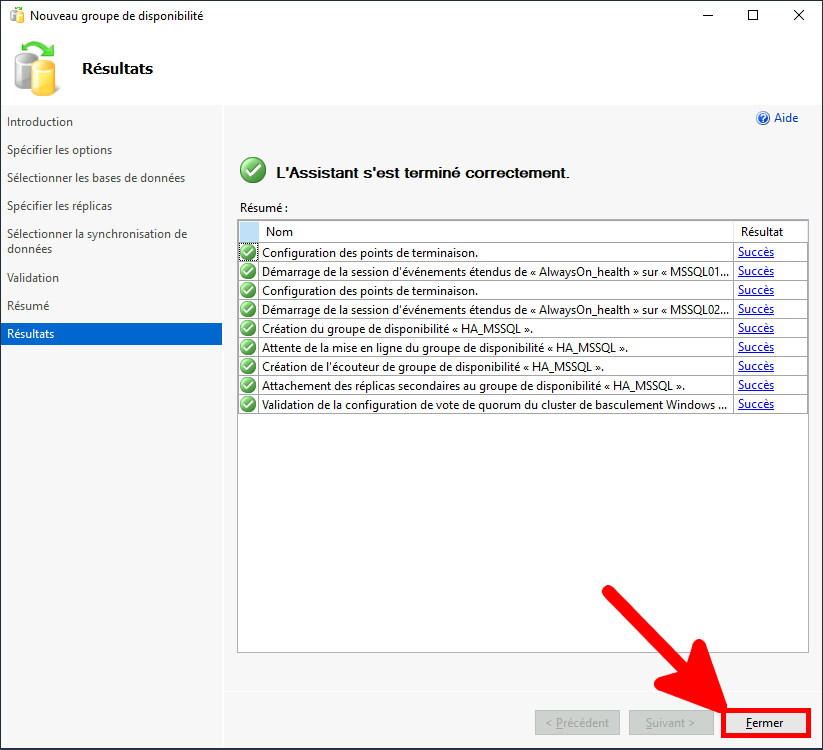Open the Succès link for "Attente de la mise en ligne"
The height and width of the screenshot is (750, 823).
point(755,347)
